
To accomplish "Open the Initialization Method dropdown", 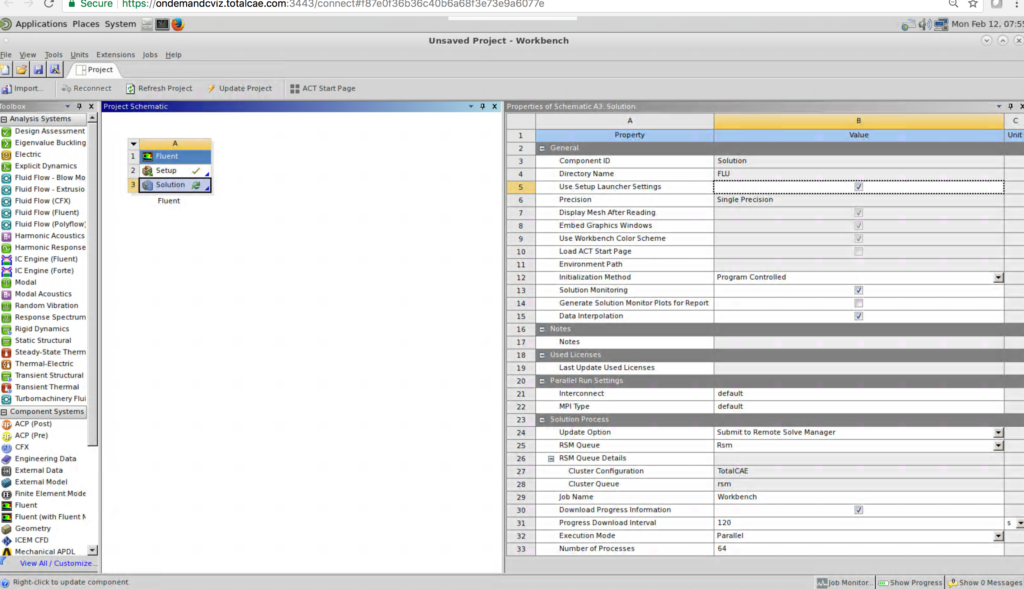I will (999, 277).
